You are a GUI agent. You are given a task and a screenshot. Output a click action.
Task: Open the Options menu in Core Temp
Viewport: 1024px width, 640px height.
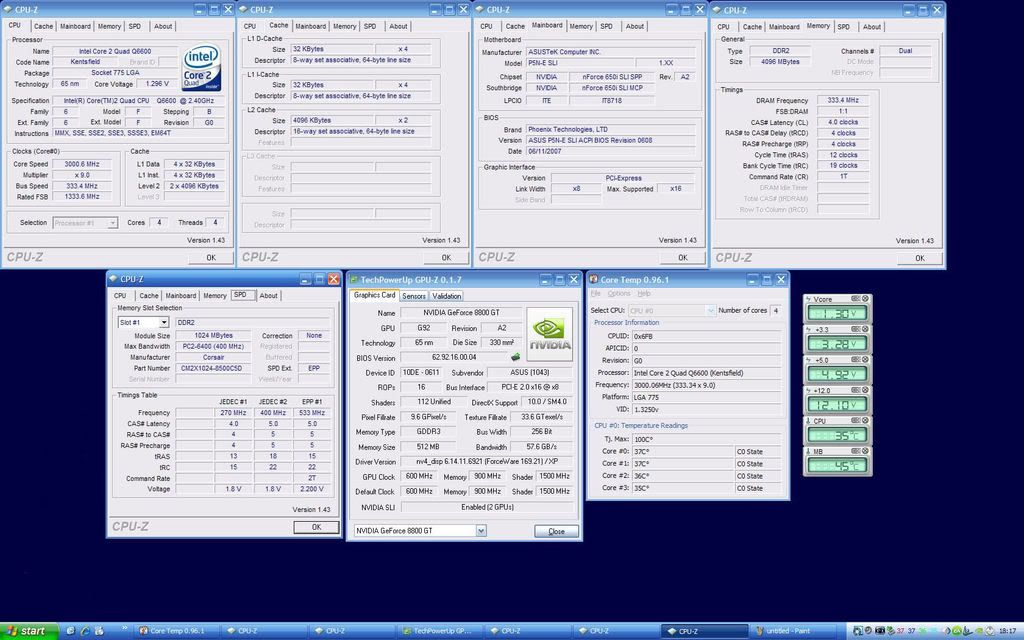tap(619, 294)
